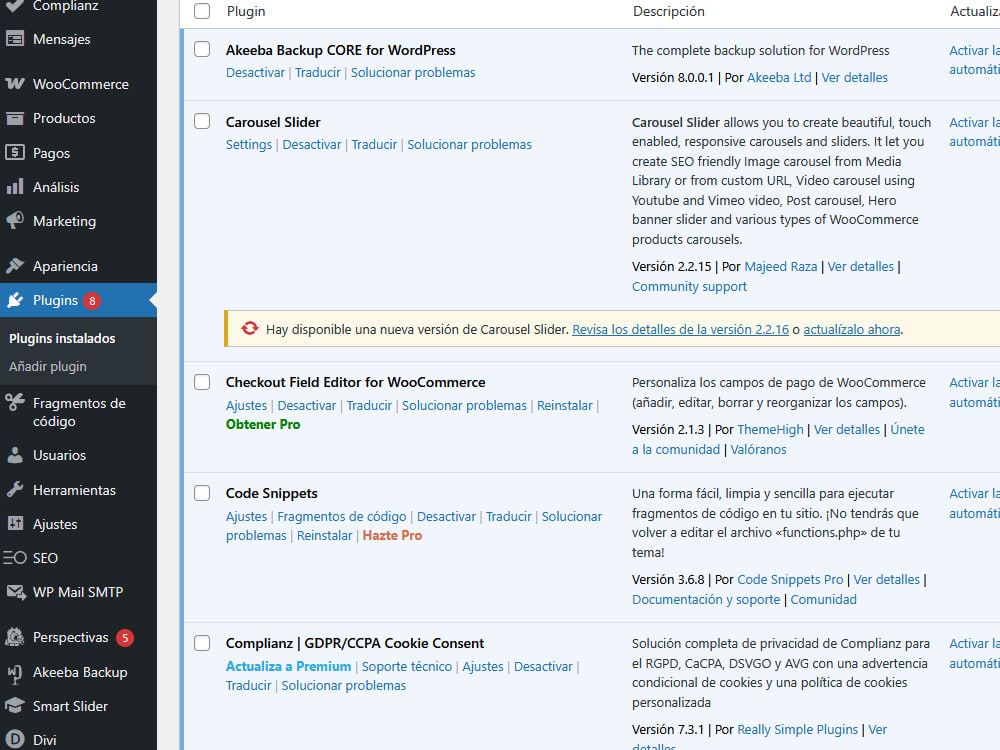Click the Herramientas wrench icon

click(15, 490)
